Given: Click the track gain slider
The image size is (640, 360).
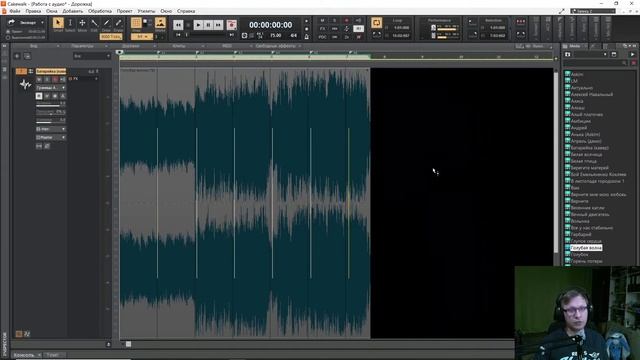Looking at the screenshot, I should [51, 121].
